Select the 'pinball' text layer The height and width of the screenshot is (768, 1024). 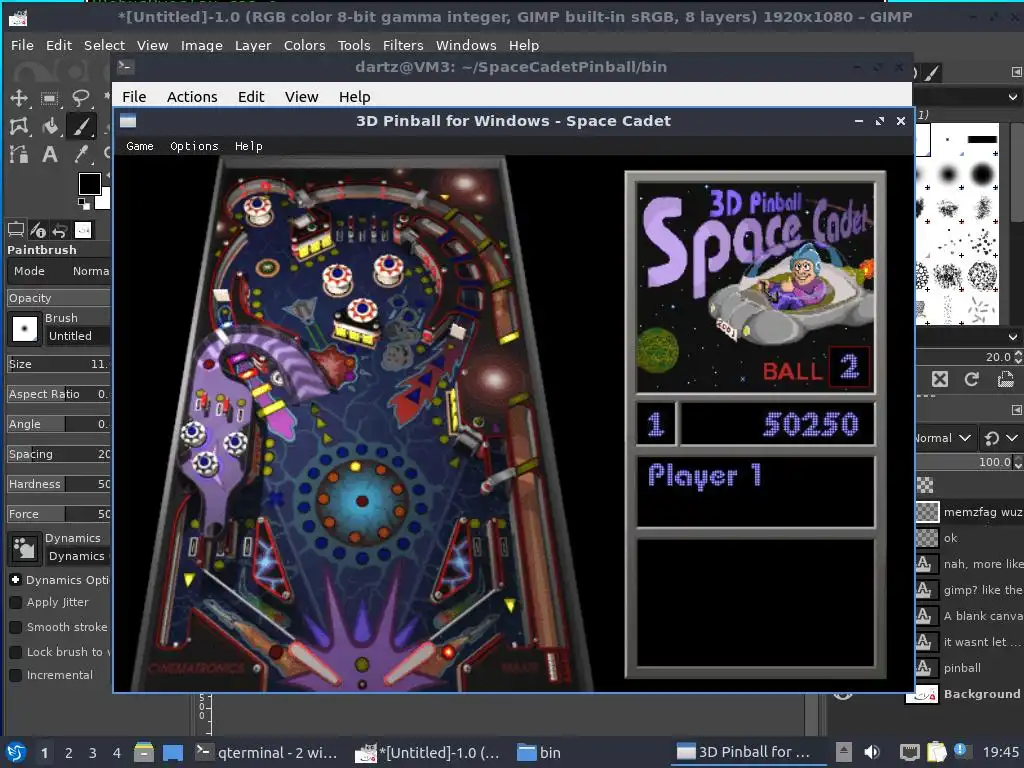(x=969, y=668)
